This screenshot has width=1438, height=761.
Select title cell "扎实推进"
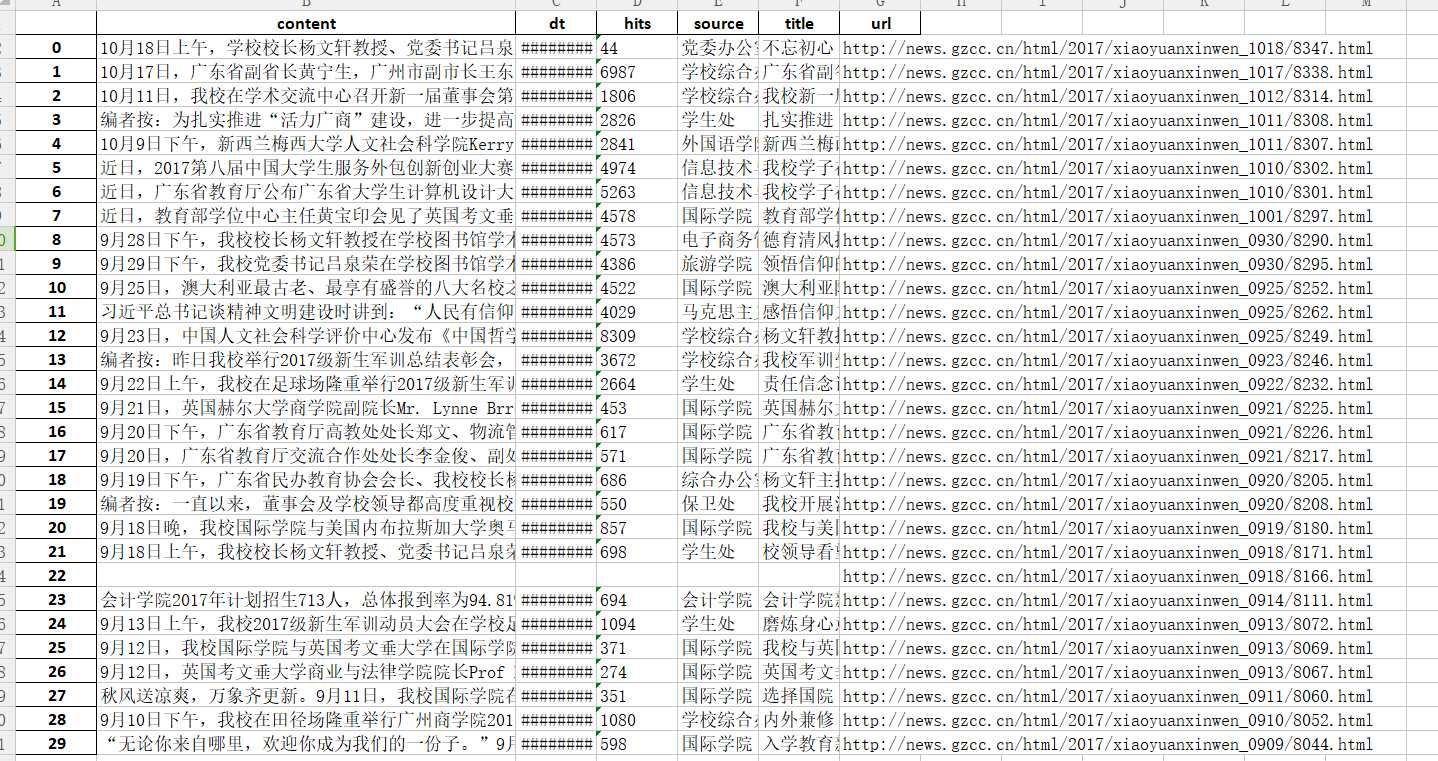point(799,119)
